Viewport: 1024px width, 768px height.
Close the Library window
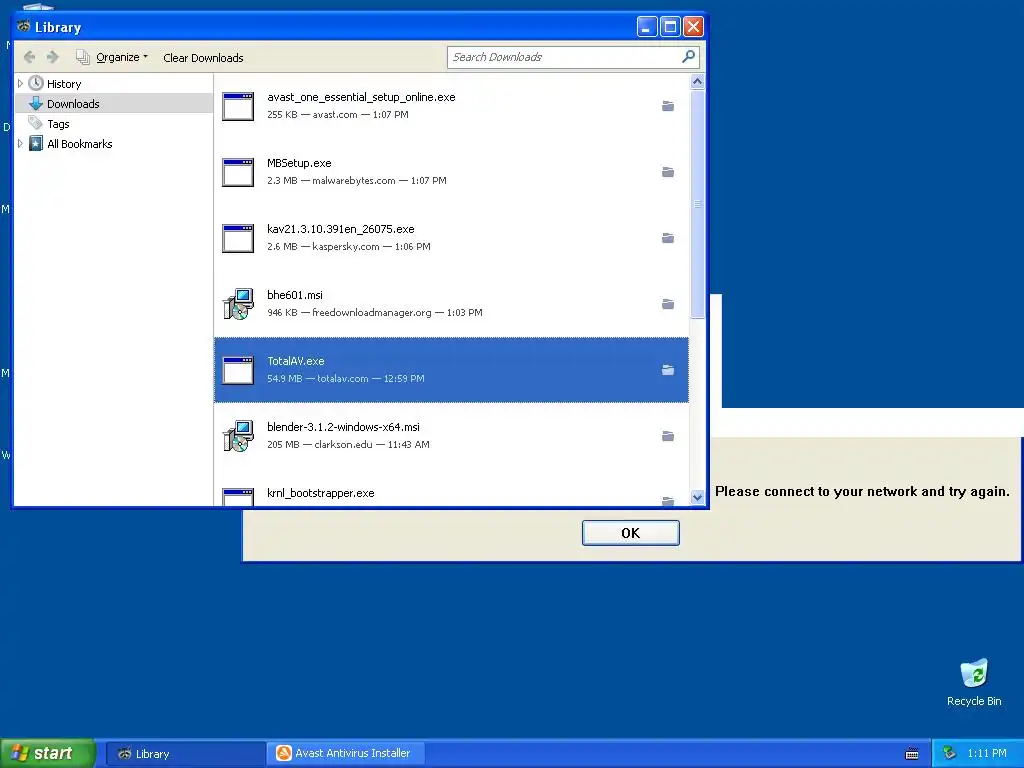tap(693, 27)
